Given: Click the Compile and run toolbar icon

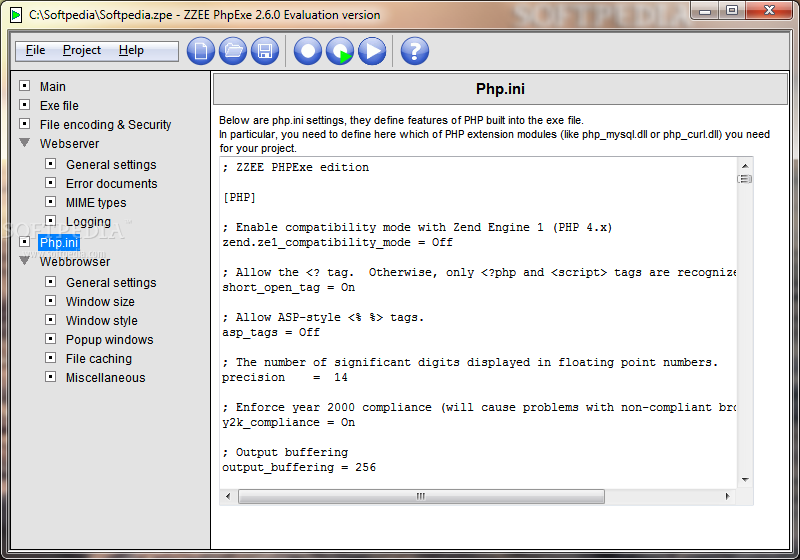Looking at the screenshot, I should point(340,51).
